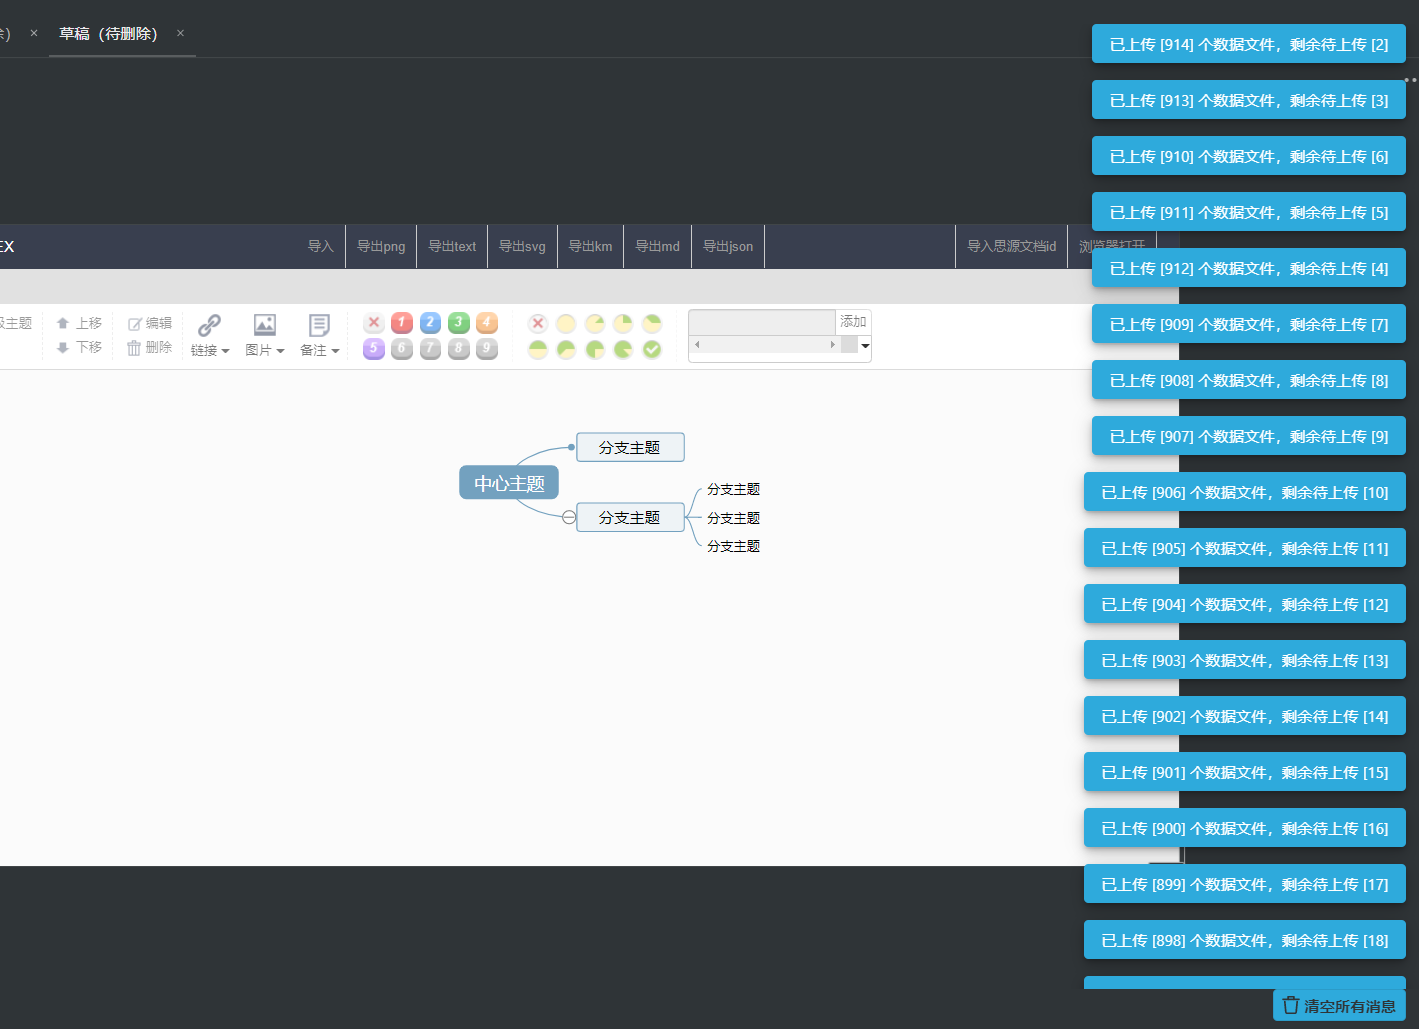Apply purple priority 5 badge
This screenshot has width=1419, height=1029.
(x=374, y=348)
